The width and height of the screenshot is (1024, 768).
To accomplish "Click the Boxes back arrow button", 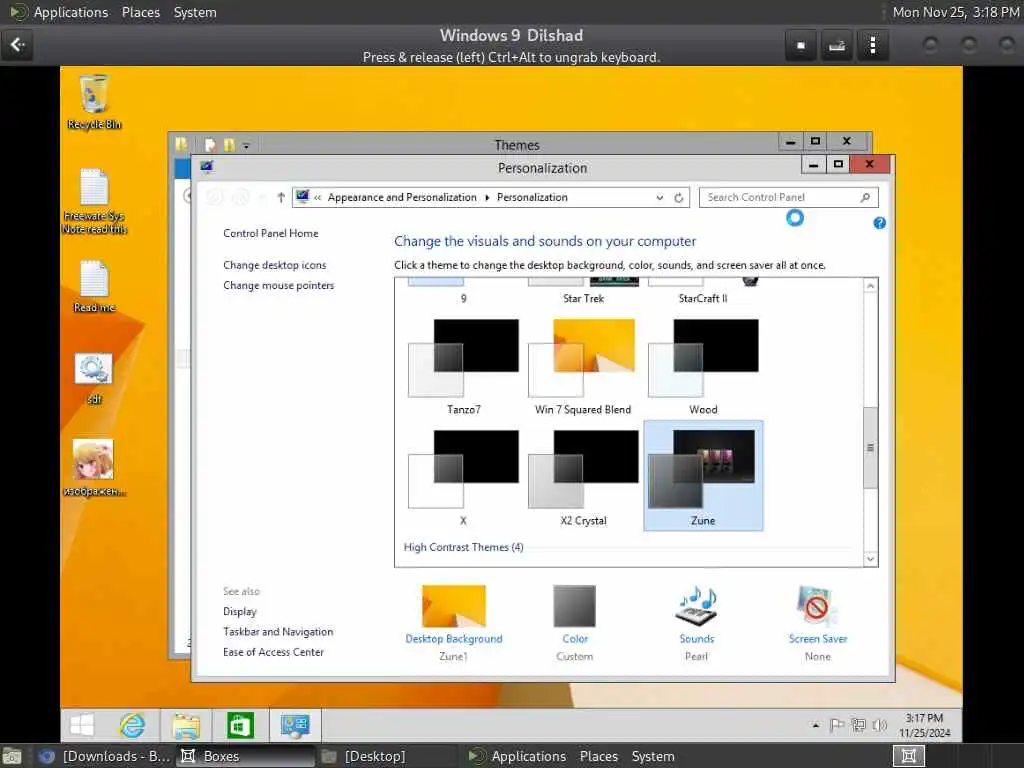I will click(x=18, y=45).
